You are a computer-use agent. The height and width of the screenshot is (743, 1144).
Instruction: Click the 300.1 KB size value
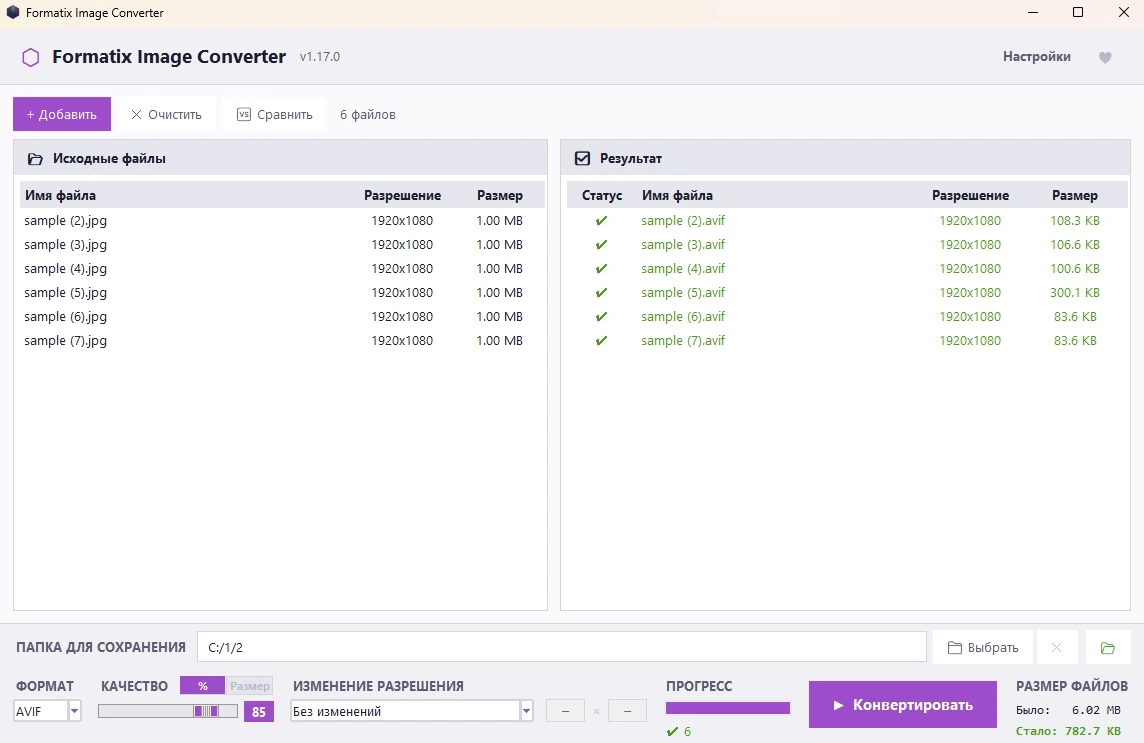1075,293
